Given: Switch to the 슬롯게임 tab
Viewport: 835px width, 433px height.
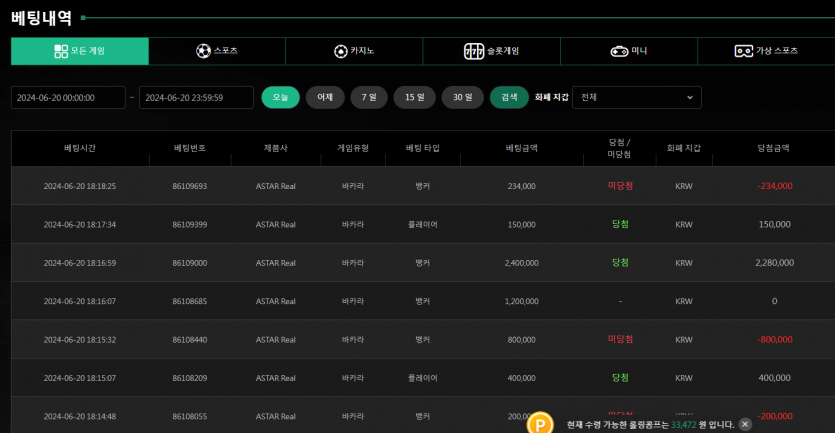Looking at the screenshot, I should pos(492,51).
